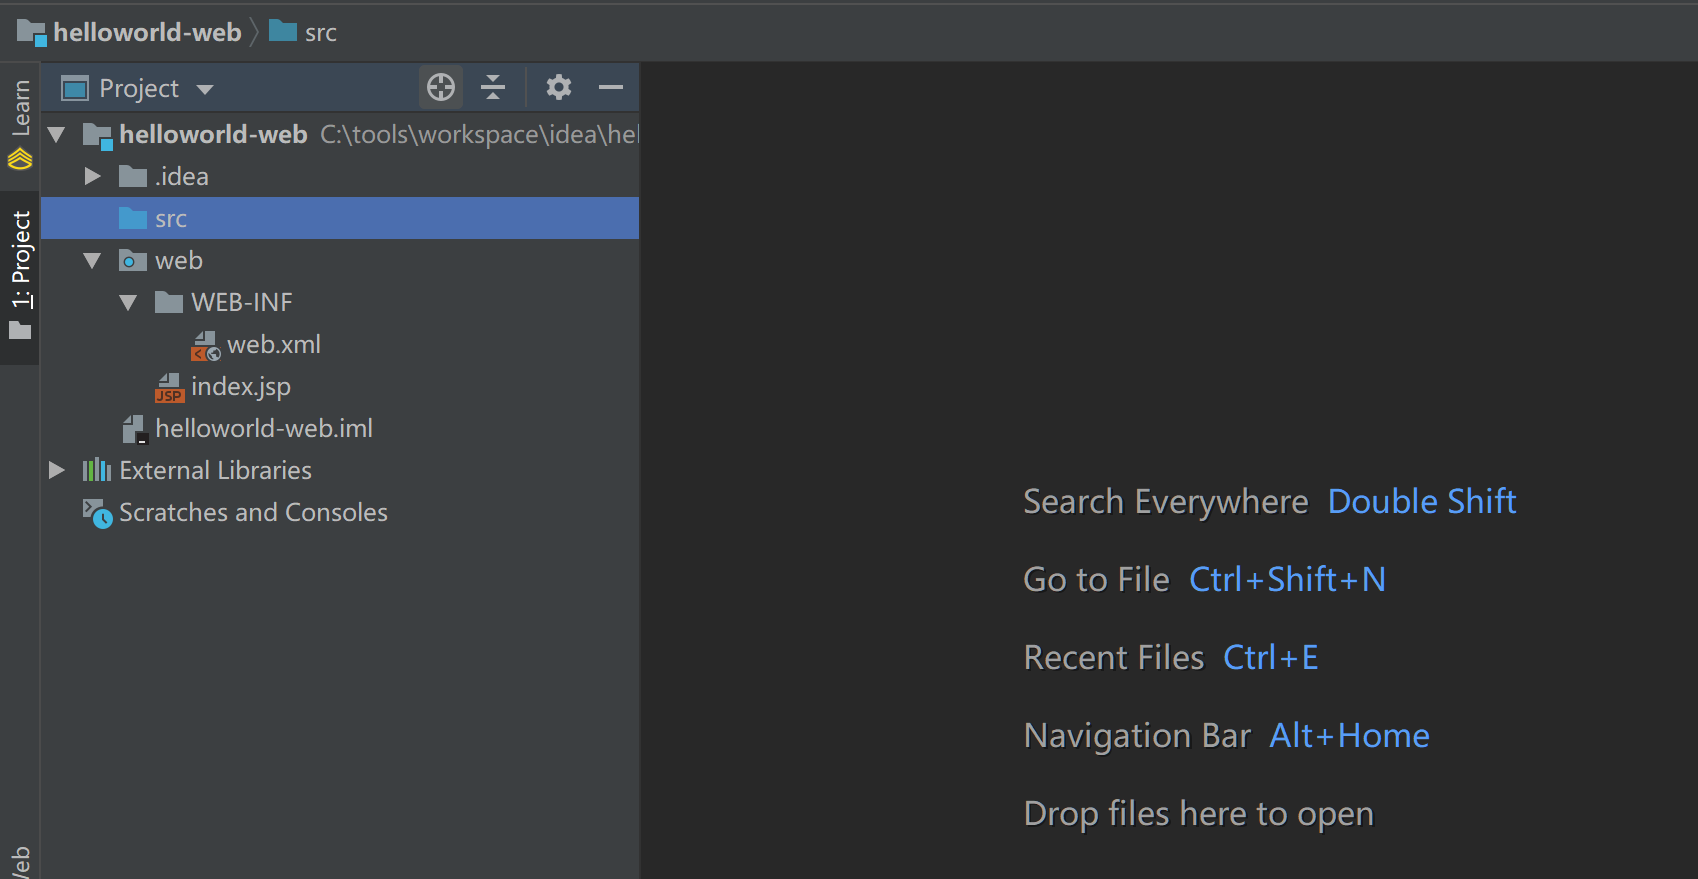Click the Go to File hint text
The height and width of the screenshot is (879, 1698).
(x=1097, y=579)
